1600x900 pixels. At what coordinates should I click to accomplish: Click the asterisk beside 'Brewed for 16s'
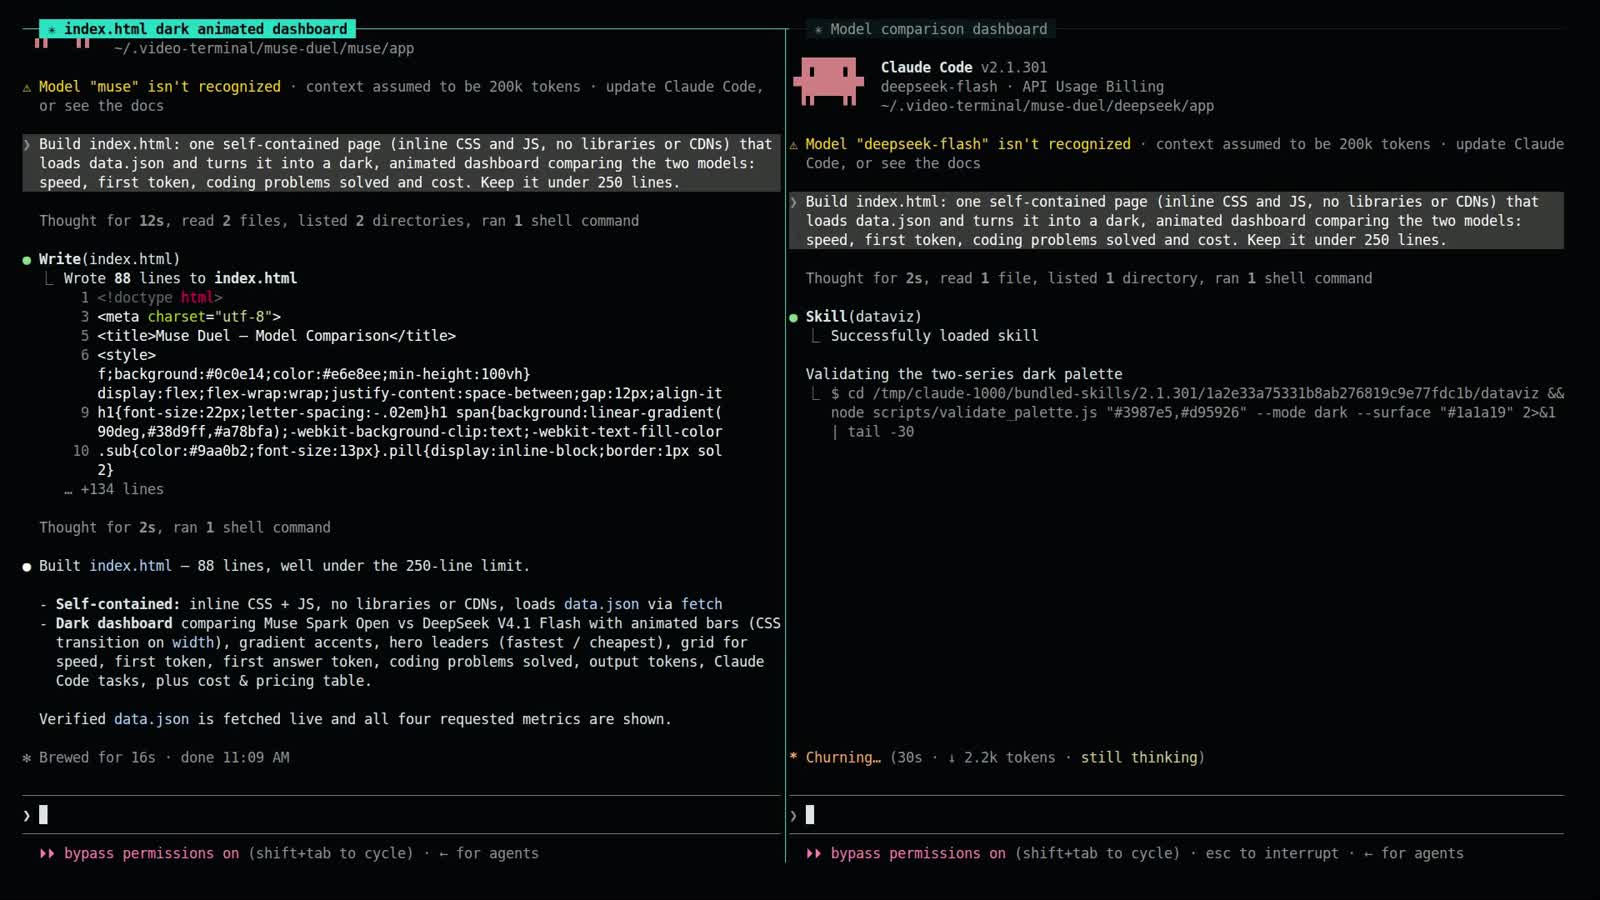point(27,758)
